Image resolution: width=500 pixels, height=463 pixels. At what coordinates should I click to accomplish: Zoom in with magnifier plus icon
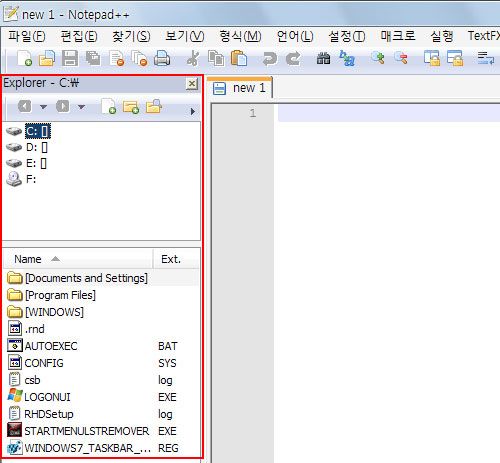378,59
